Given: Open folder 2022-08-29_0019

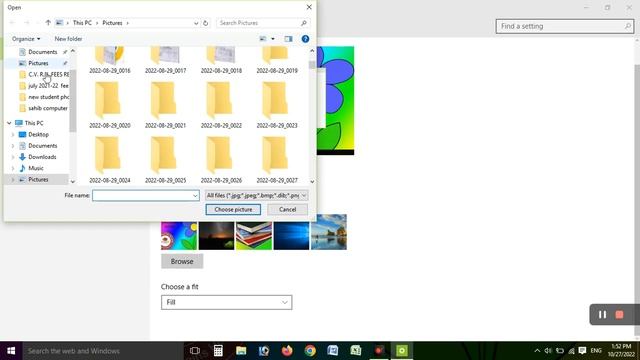Looking at the screenshot, I should coord(277,60).
